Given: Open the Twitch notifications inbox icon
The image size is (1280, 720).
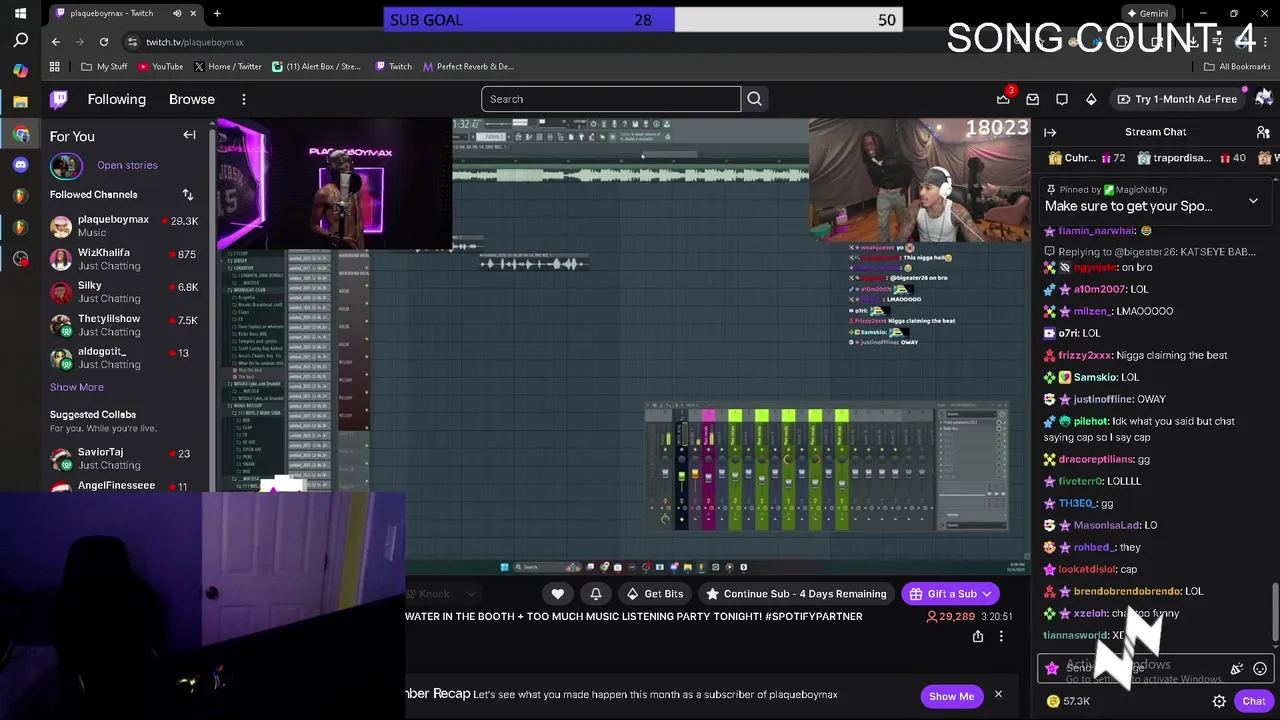Looking at the screenshot, I should (x=1033, y=99).
